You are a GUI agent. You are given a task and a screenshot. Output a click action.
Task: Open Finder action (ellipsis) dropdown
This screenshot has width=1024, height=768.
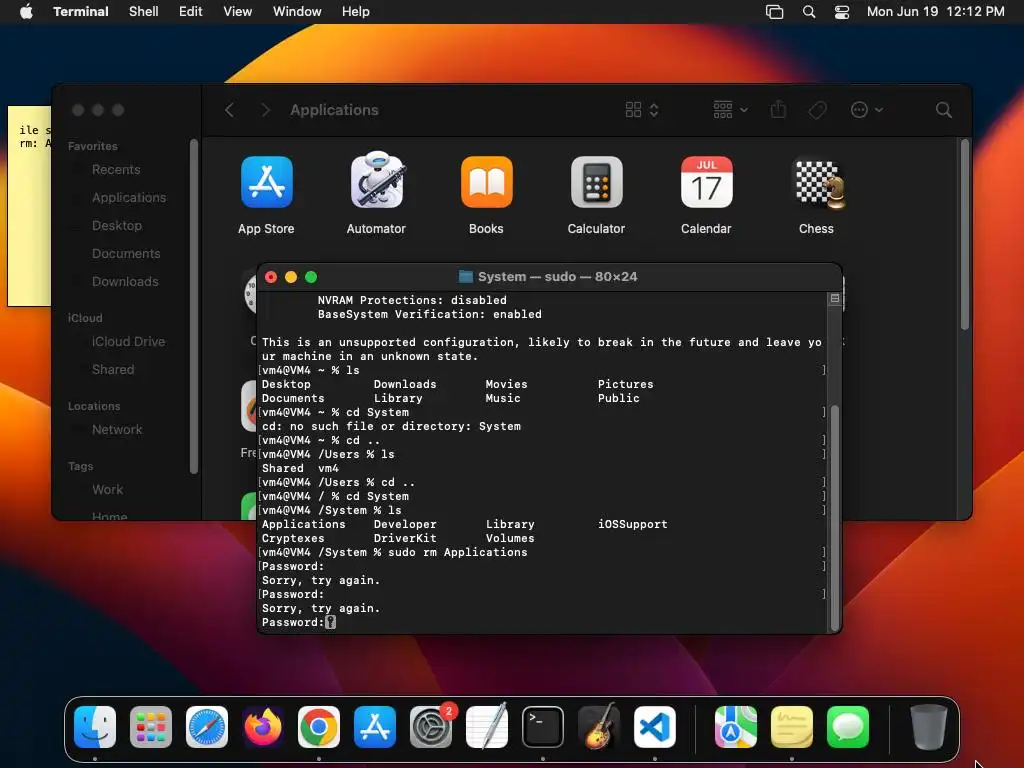pos(867,110)
